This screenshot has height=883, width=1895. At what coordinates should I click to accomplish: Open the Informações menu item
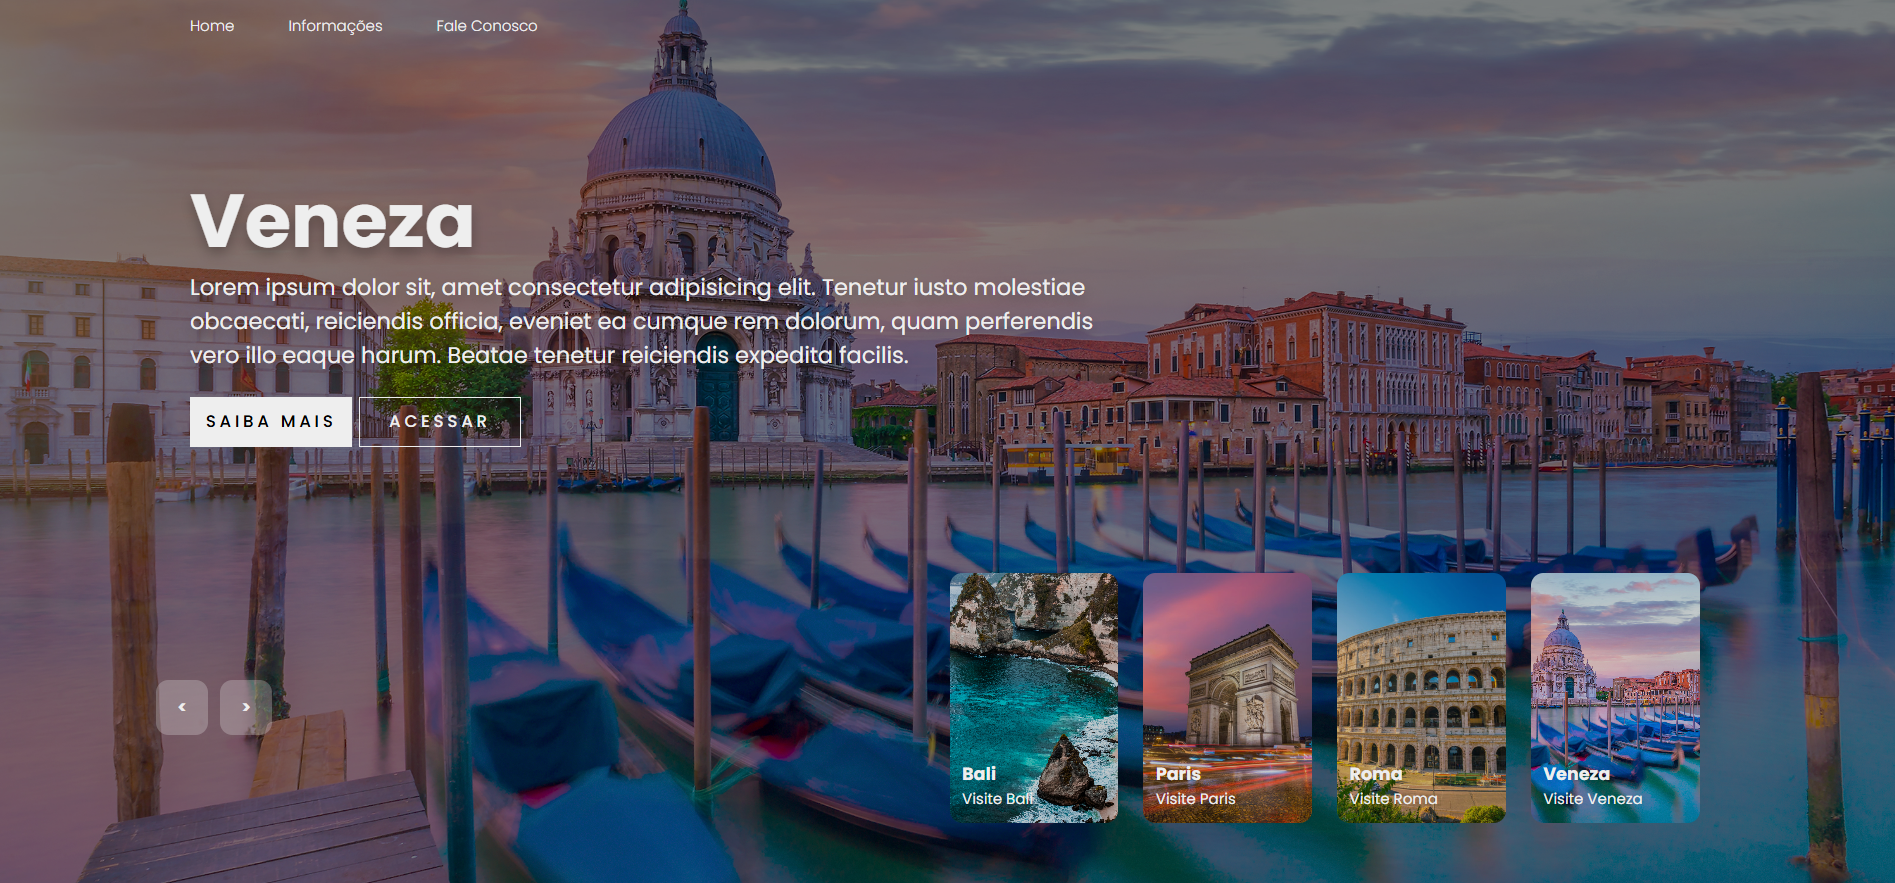coord(335,26)
